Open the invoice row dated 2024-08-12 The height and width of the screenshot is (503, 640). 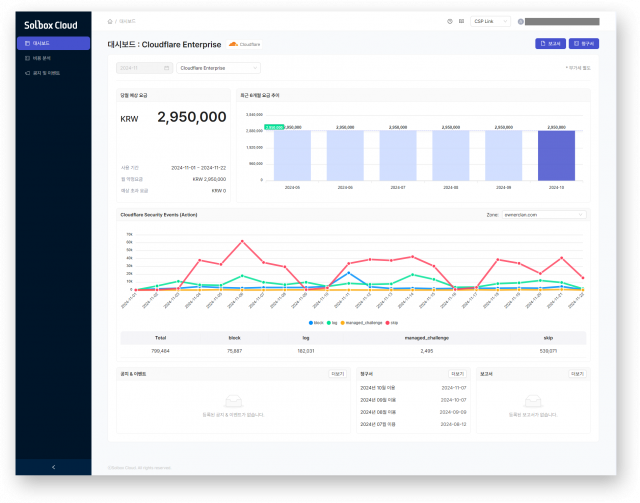pos(413,425)
